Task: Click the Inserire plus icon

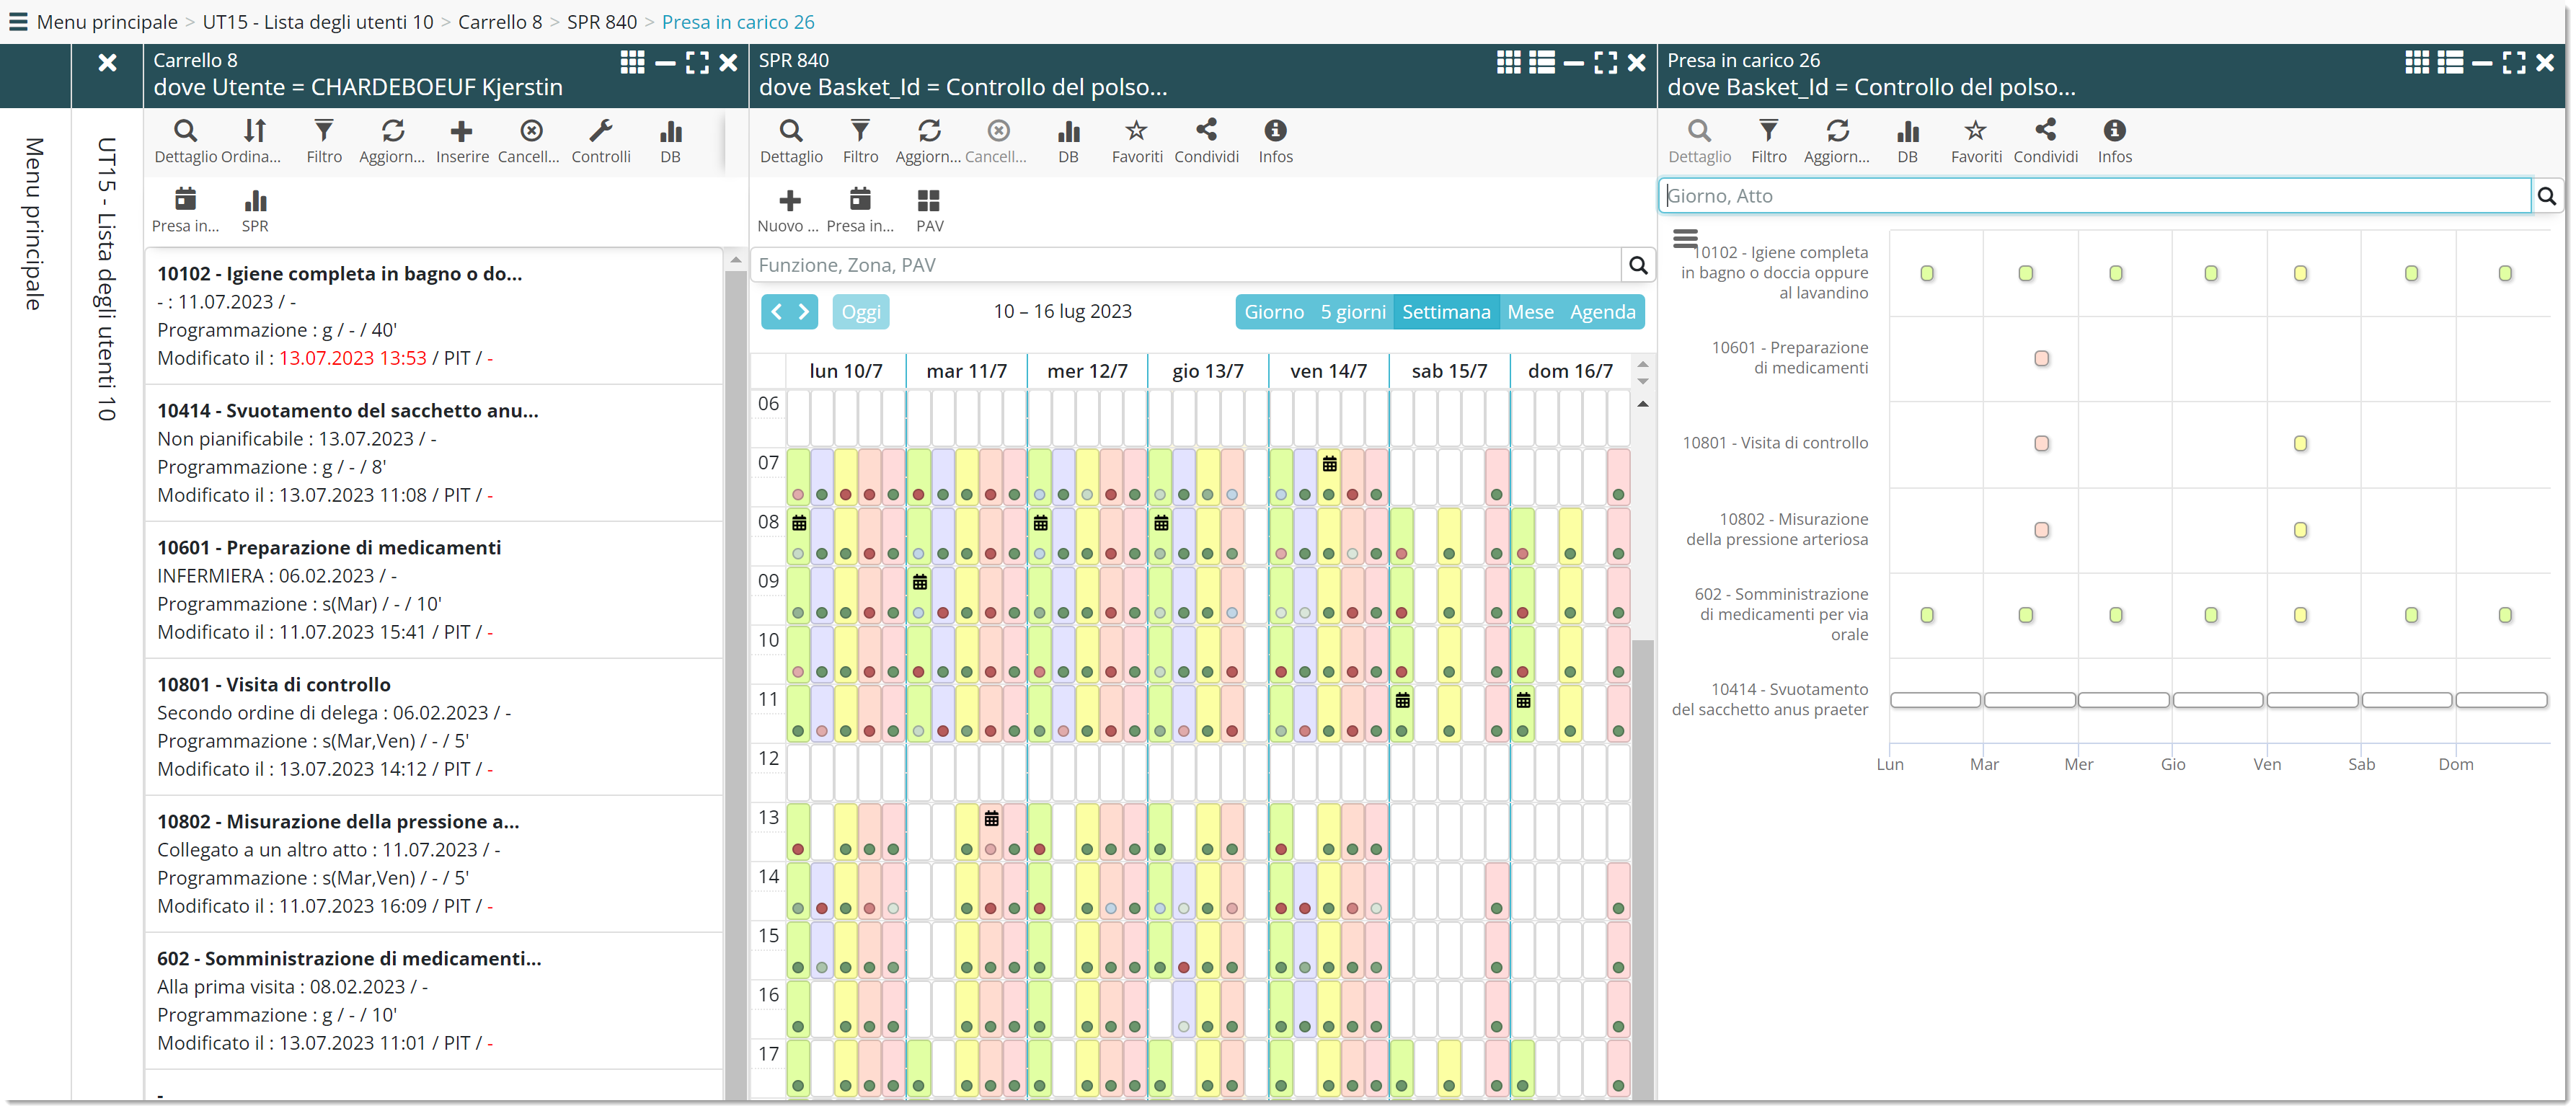Action: 461,132
